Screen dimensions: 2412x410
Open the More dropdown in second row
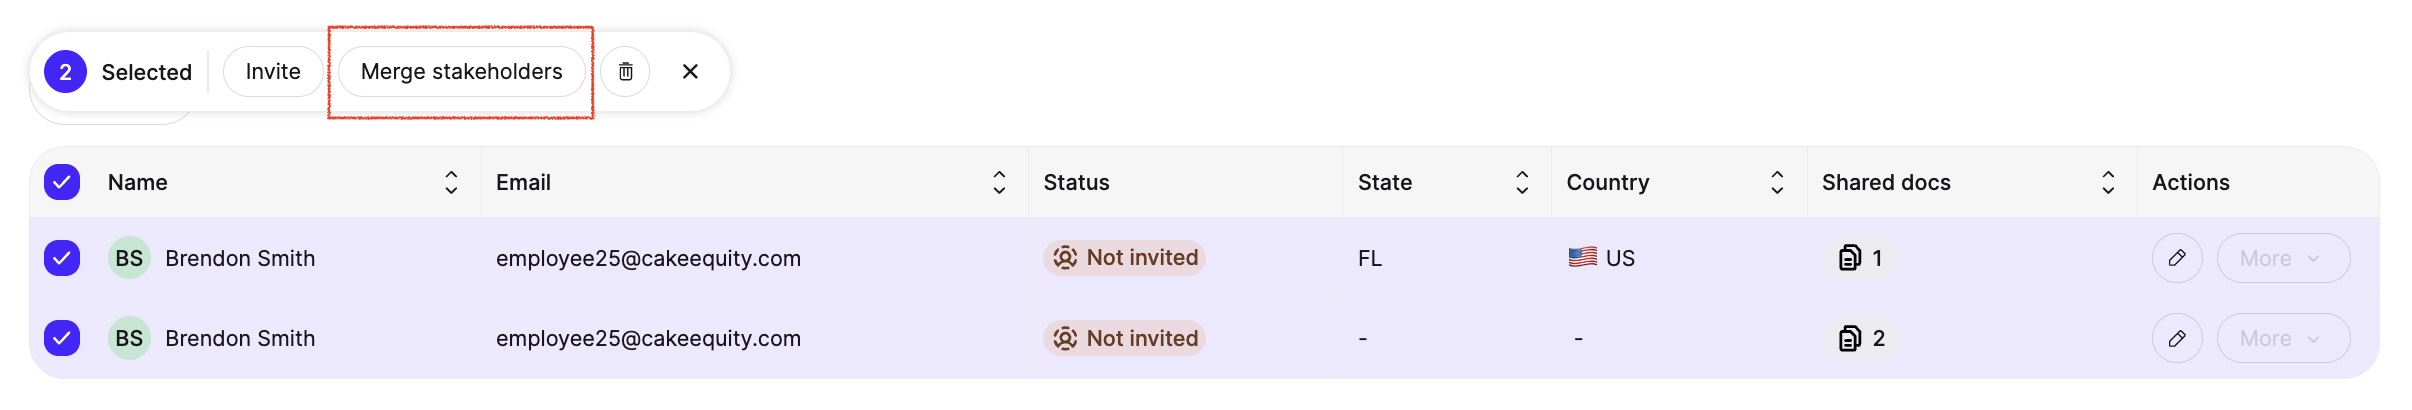click(2283, 339)
